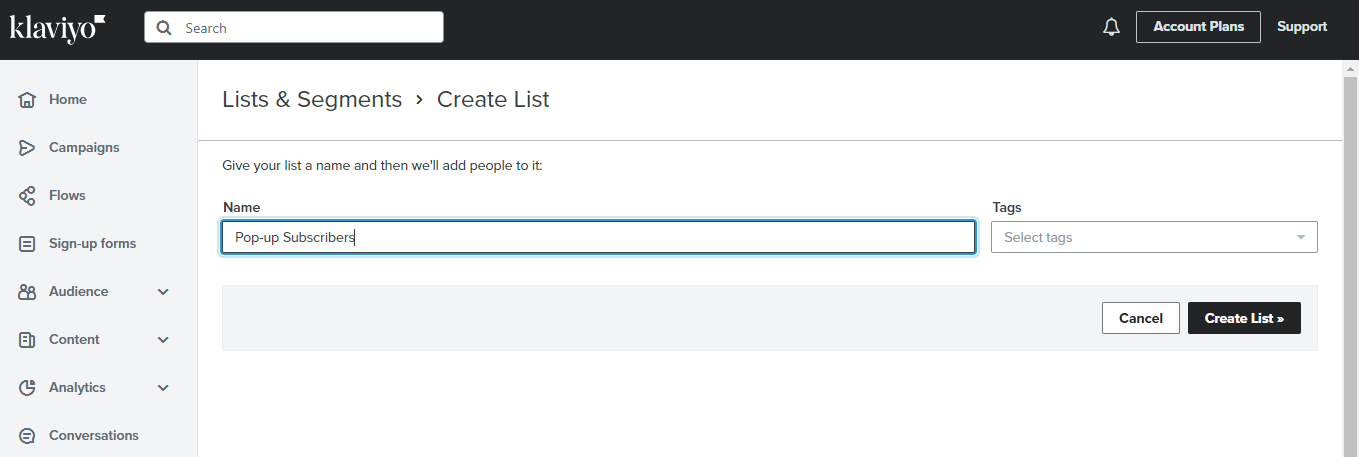Screen dimensions: 1359x457
Task: Open the Select tags dropdown
Action: [1154, 237]
